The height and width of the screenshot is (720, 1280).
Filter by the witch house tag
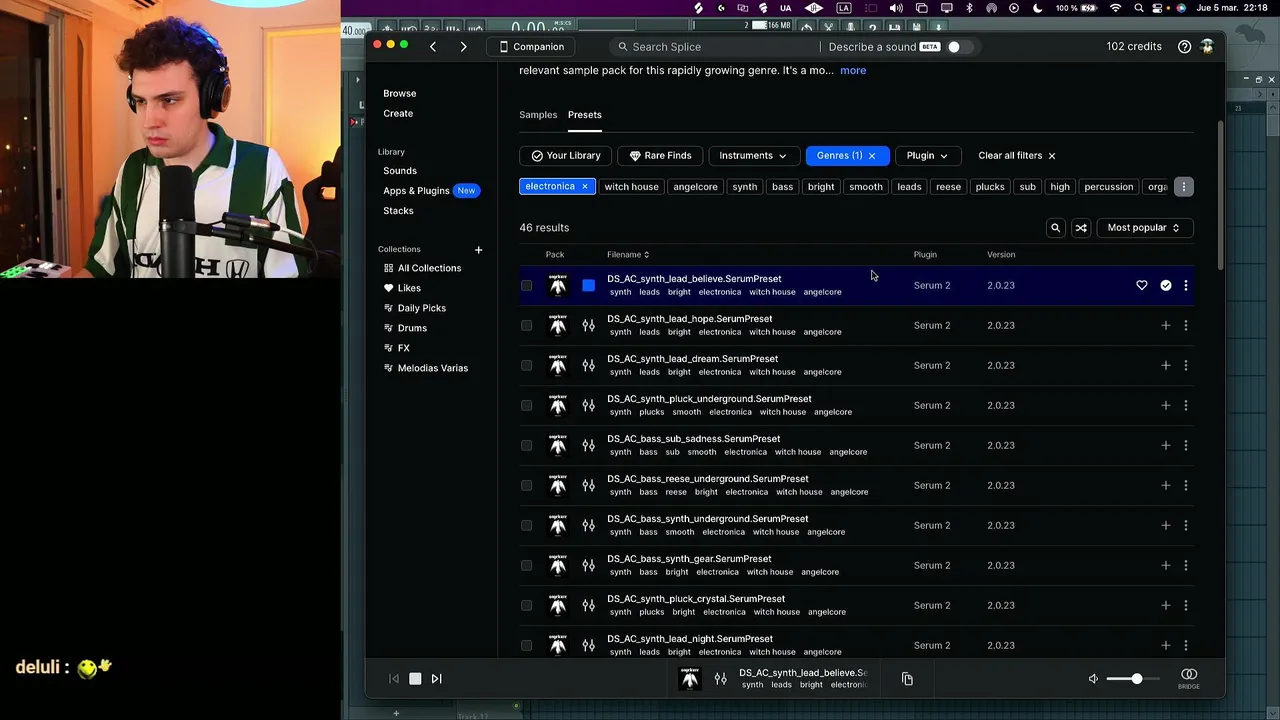pyautogui.click(x=631, y=187)
